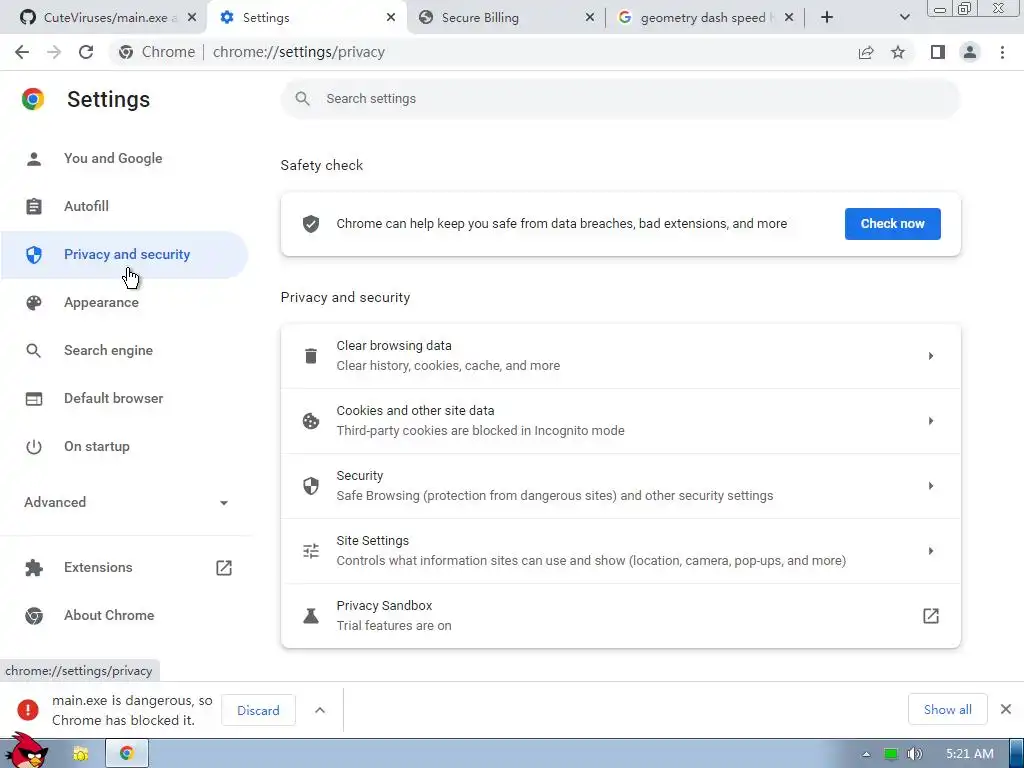Open the file explorer taskbar icon

pyautogui.click(x=81, y=754)
